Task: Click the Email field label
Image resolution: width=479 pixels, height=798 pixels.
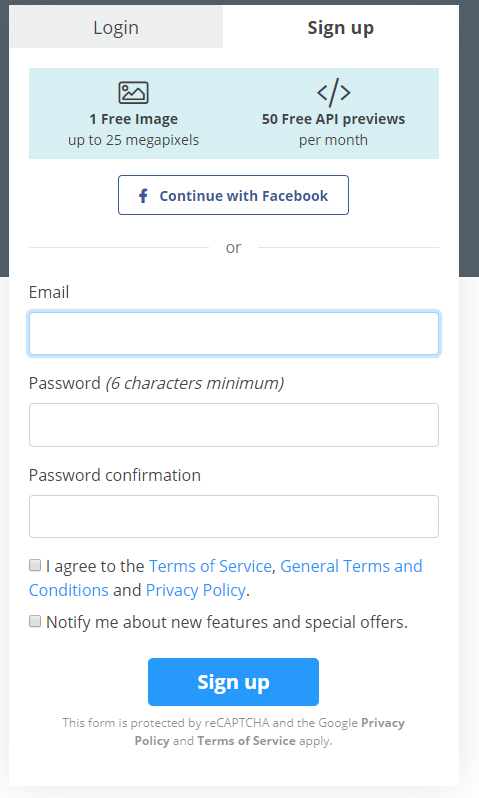Action: 49,292
